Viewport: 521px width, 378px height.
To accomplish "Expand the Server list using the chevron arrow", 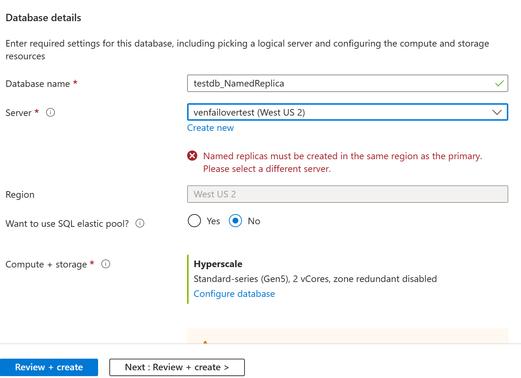I will (x=497, y=112).
